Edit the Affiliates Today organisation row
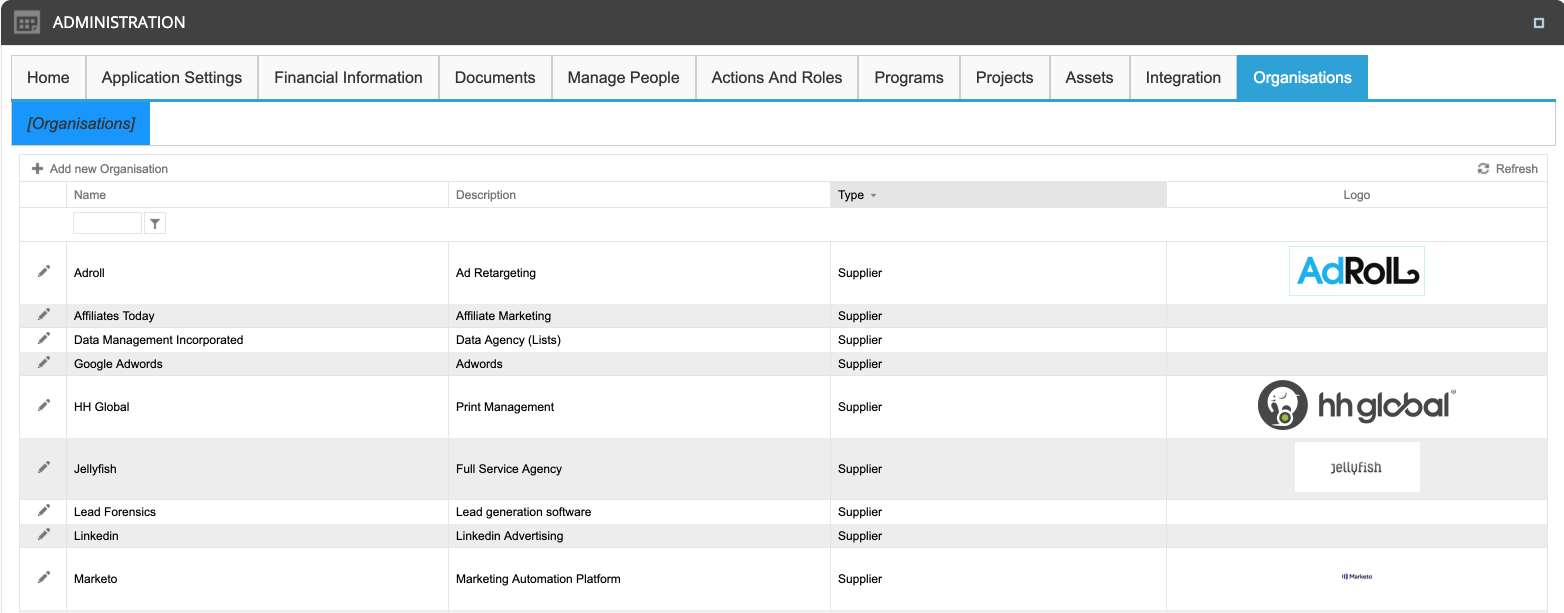 pyautogui.click(x=43, y=315)
